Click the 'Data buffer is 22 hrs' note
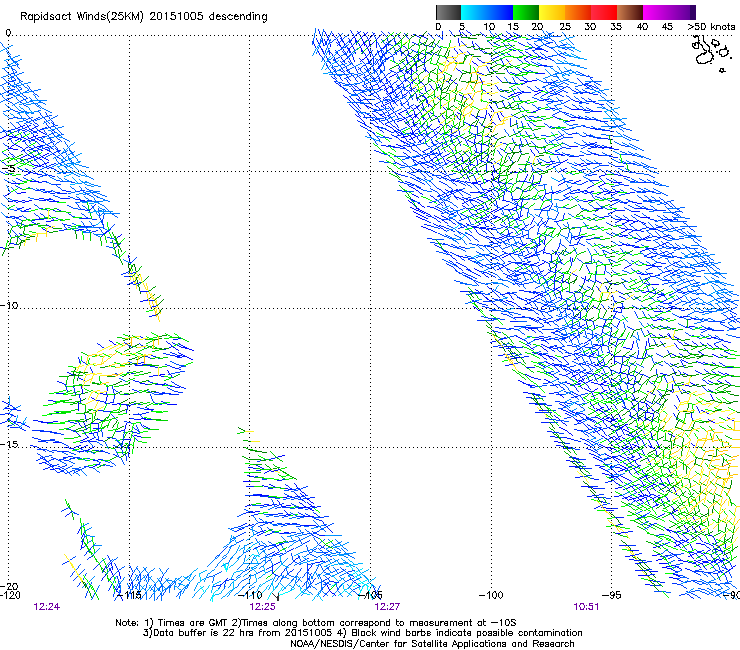The image size is (740, 650). pyautogui.click(x=362, y=633)
